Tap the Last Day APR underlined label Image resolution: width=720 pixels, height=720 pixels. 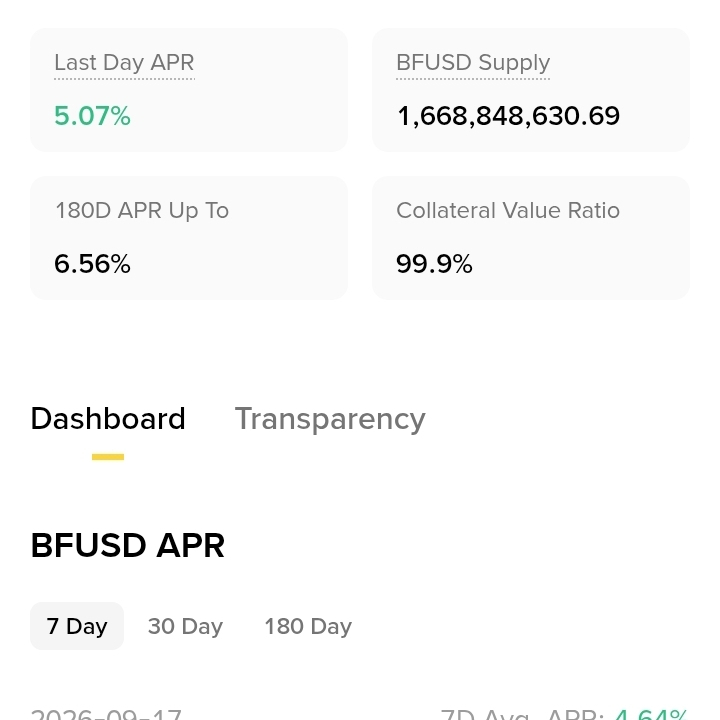click(x=124, y=63)
